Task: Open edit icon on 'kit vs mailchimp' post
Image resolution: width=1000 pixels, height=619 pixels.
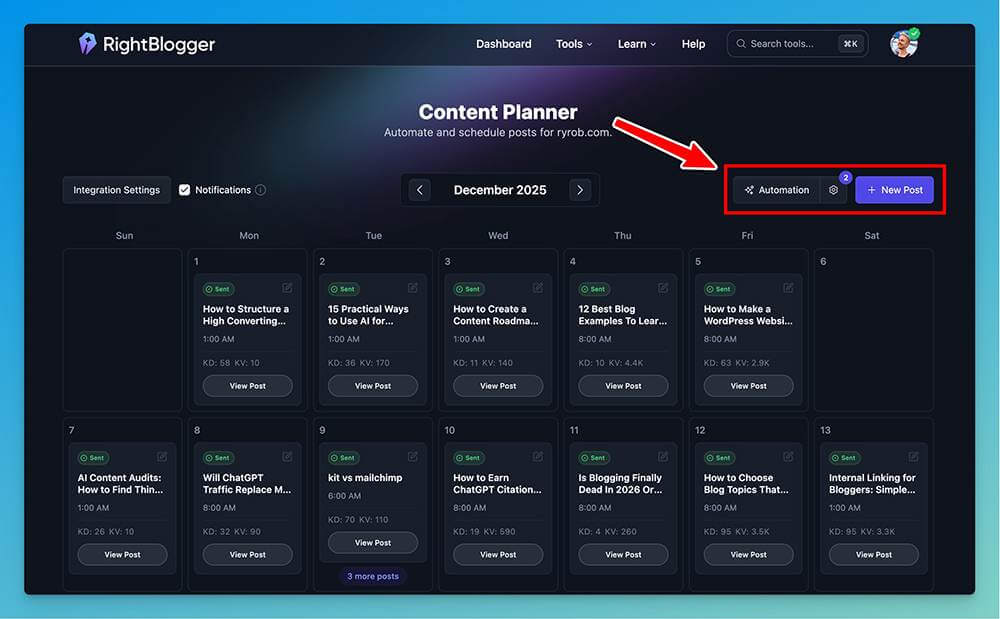Action: click(x=412, y=457)
